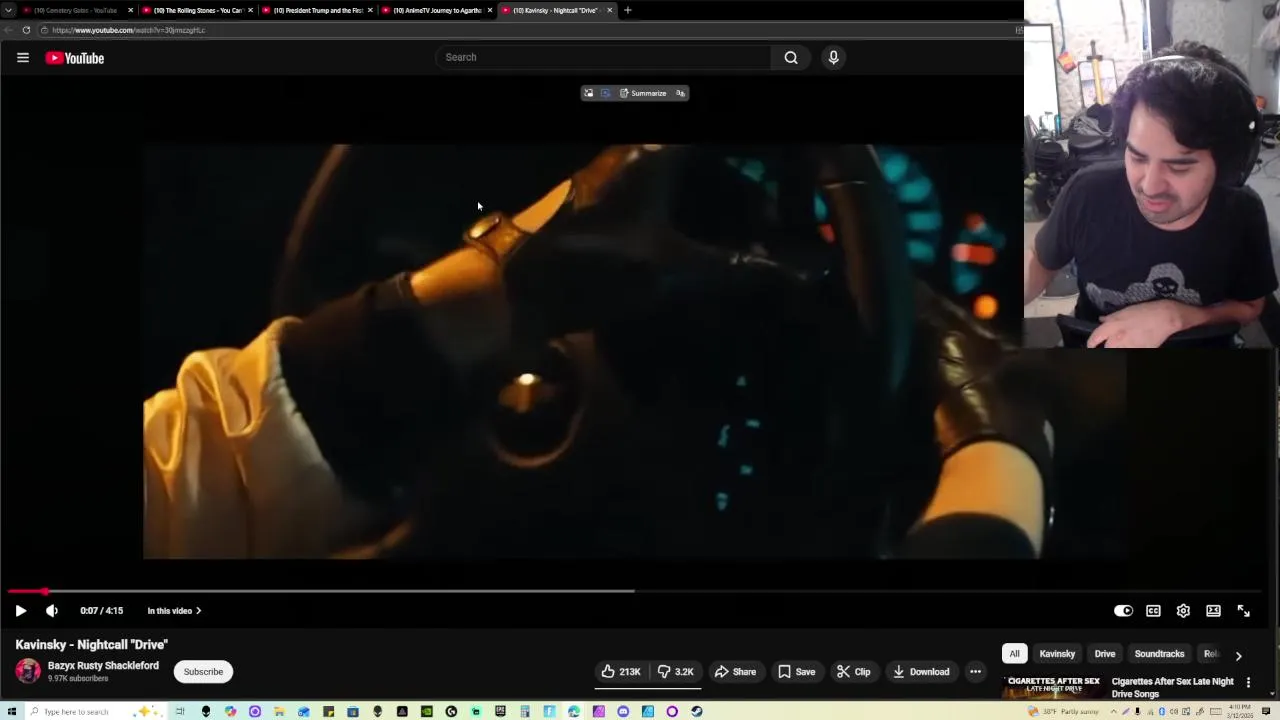Like the video with 213K likes
This screenshot has height=720, width=1280.
[621, 671]
